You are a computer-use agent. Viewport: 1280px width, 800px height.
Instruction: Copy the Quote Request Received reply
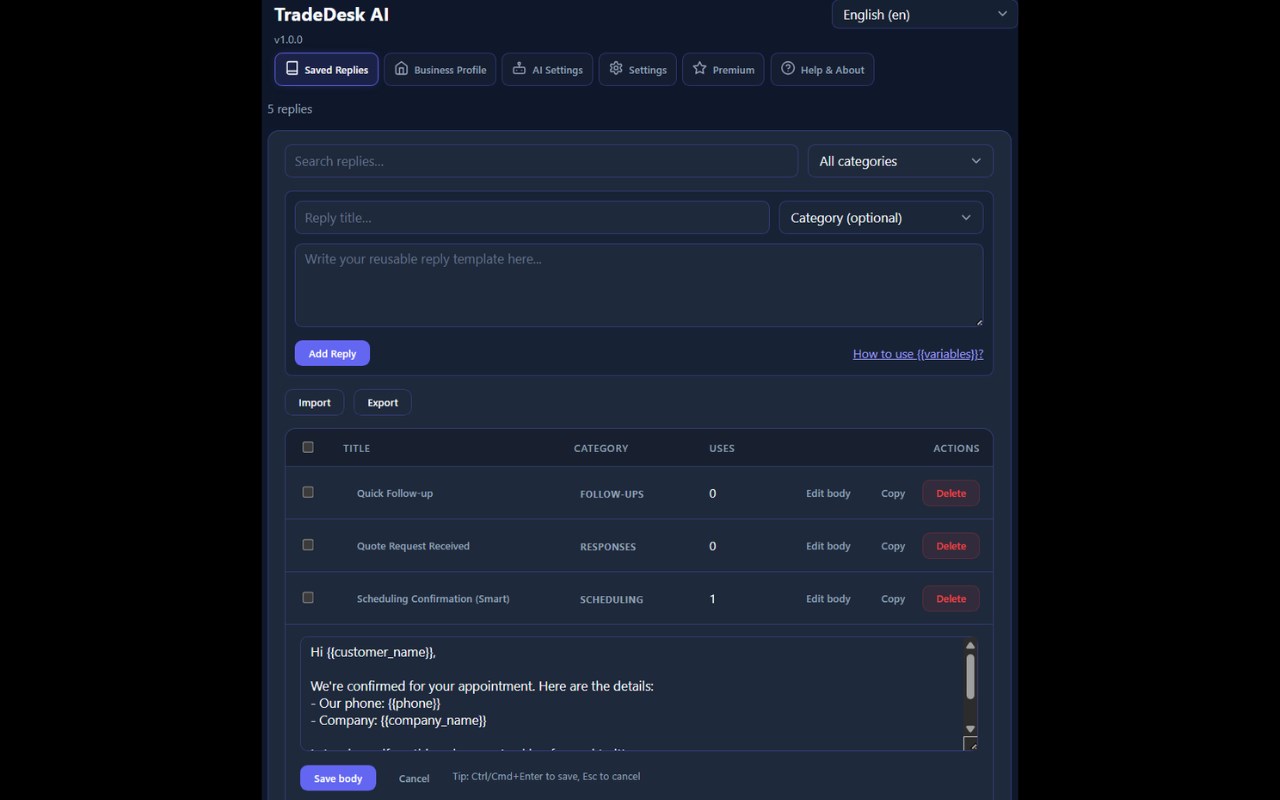tap(893, 546)
